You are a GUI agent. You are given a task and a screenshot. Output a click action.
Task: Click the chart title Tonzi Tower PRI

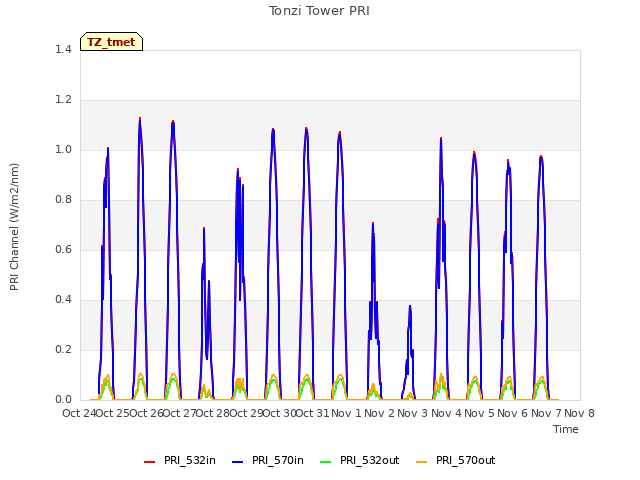point(319,11)
